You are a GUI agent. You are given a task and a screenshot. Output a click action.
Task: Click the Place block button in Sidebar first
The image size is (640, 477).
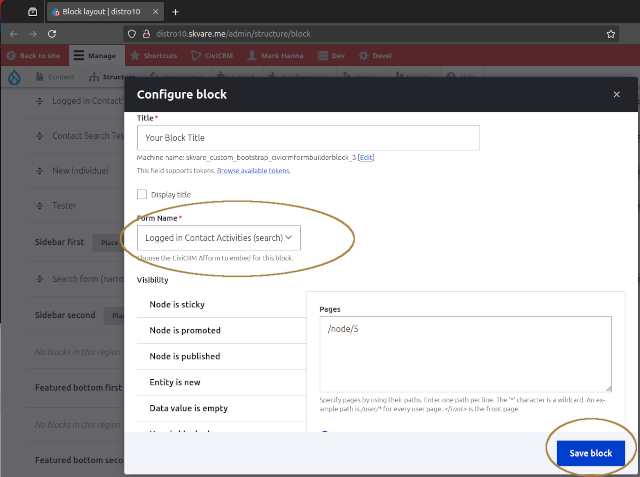pos(109,243)
